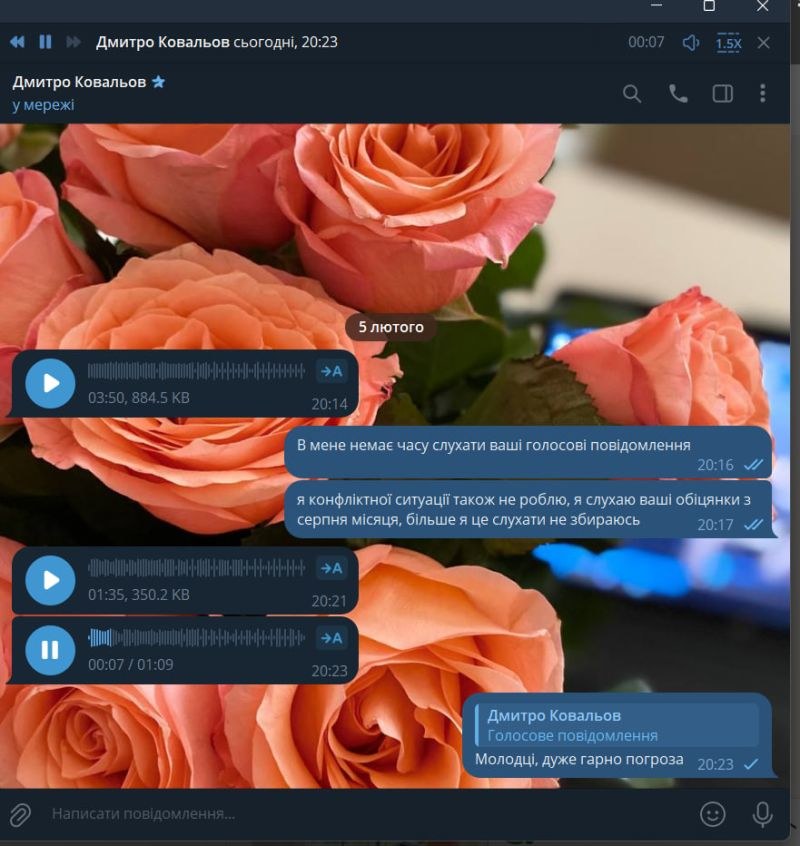
Task: Play the 03:50 voice message
Action: [50, 383]
